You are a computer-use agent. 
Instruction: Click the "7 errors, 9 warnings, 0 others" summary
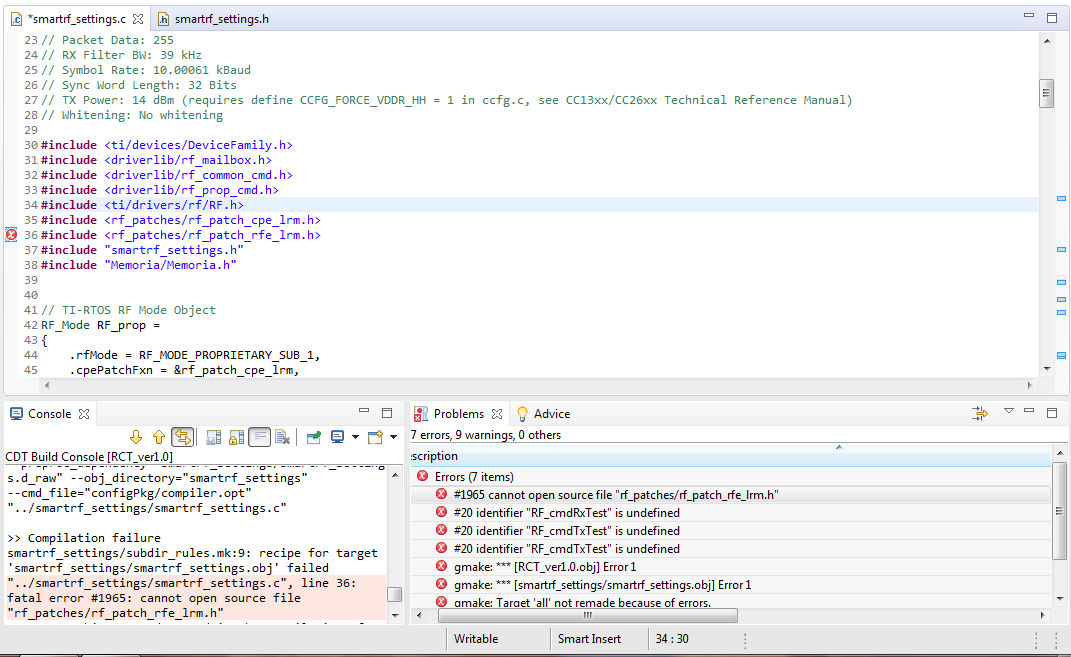[486, 435]
